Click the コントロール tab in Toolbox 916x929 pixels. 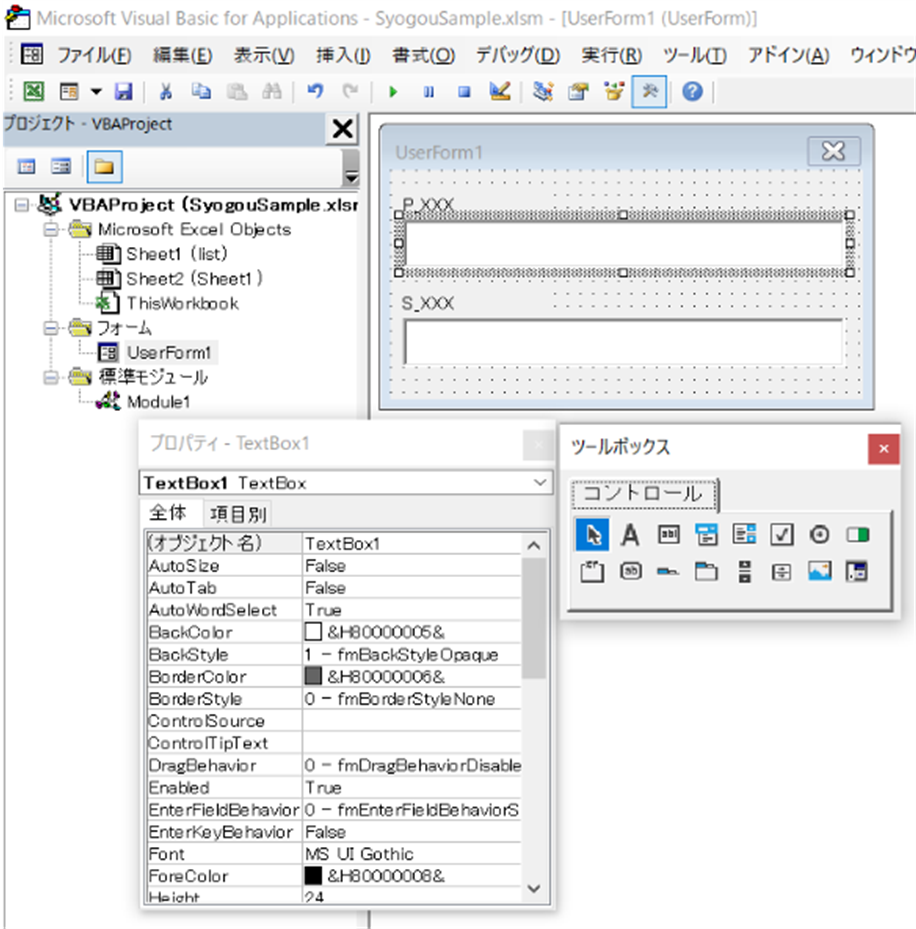pyautogui.click(x=643, y=494)
